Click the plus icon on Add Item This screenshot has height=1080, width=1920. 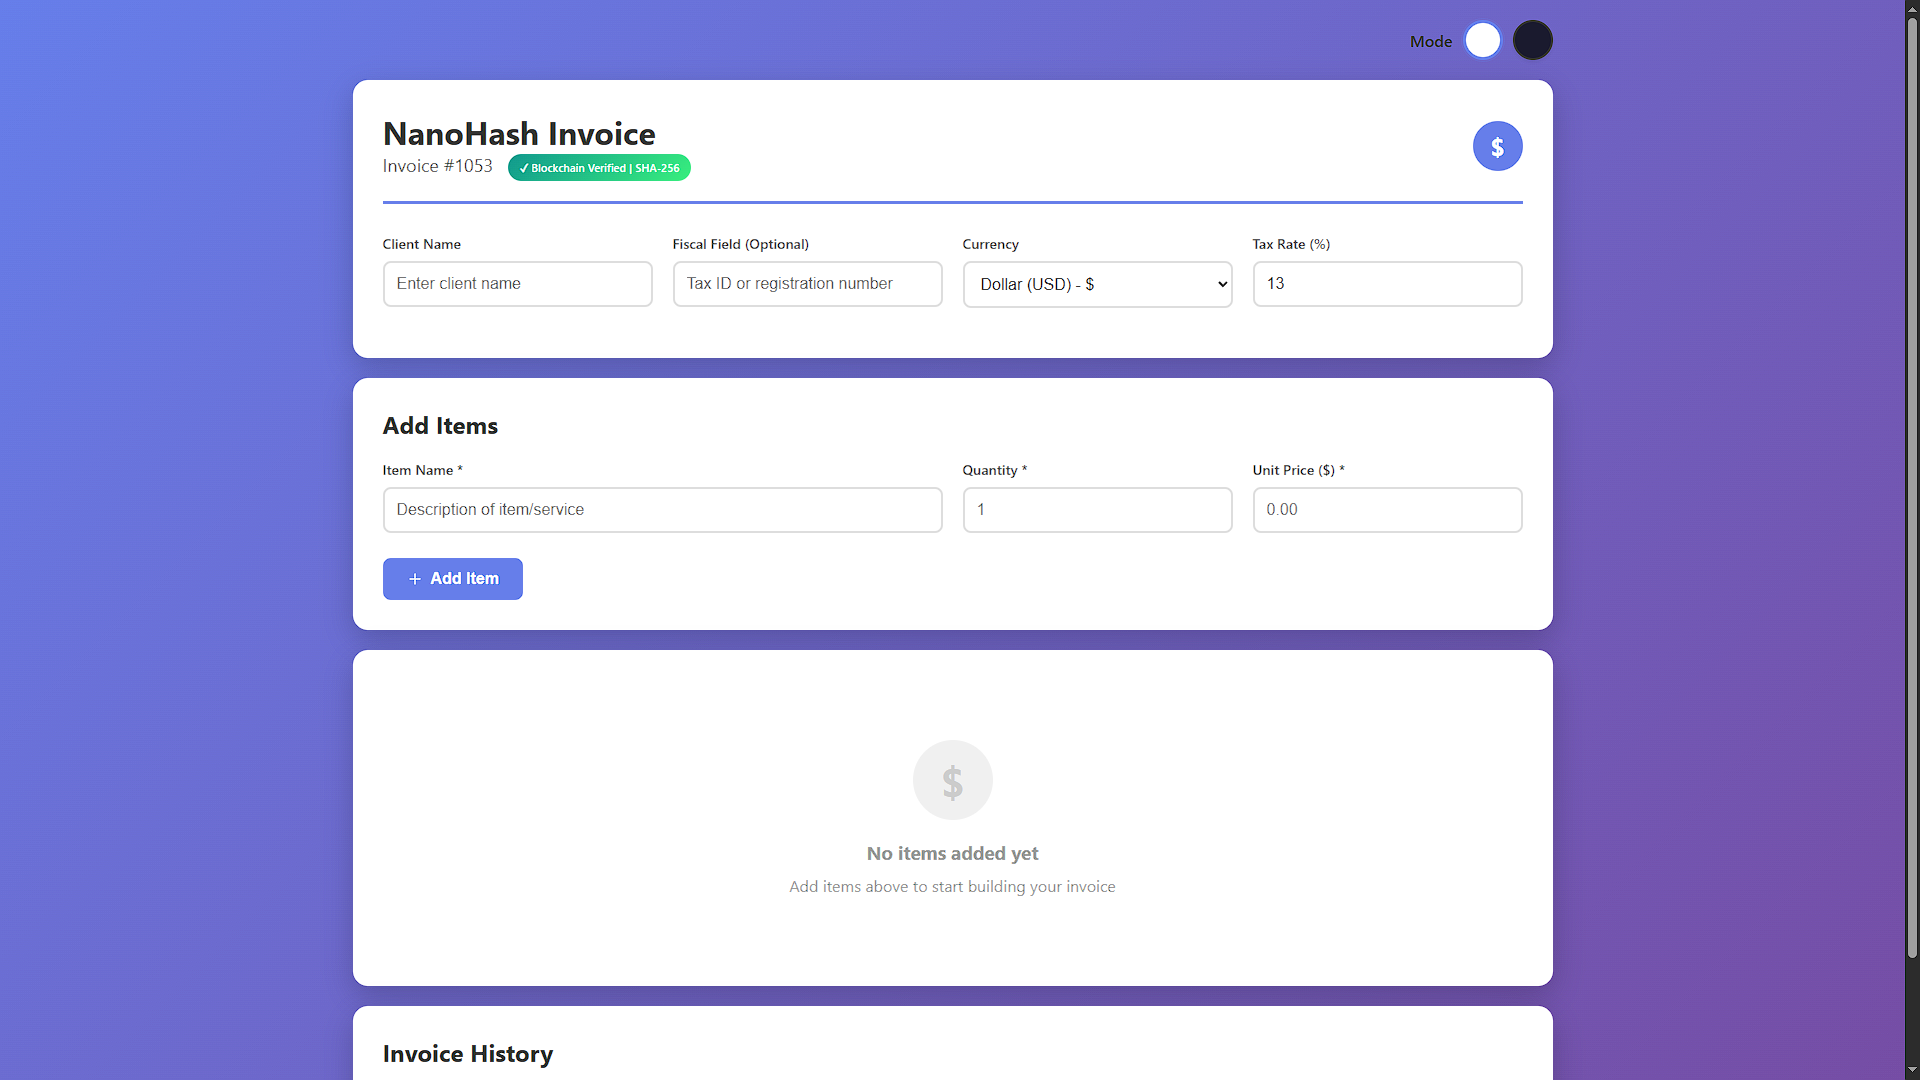(415, 579)
